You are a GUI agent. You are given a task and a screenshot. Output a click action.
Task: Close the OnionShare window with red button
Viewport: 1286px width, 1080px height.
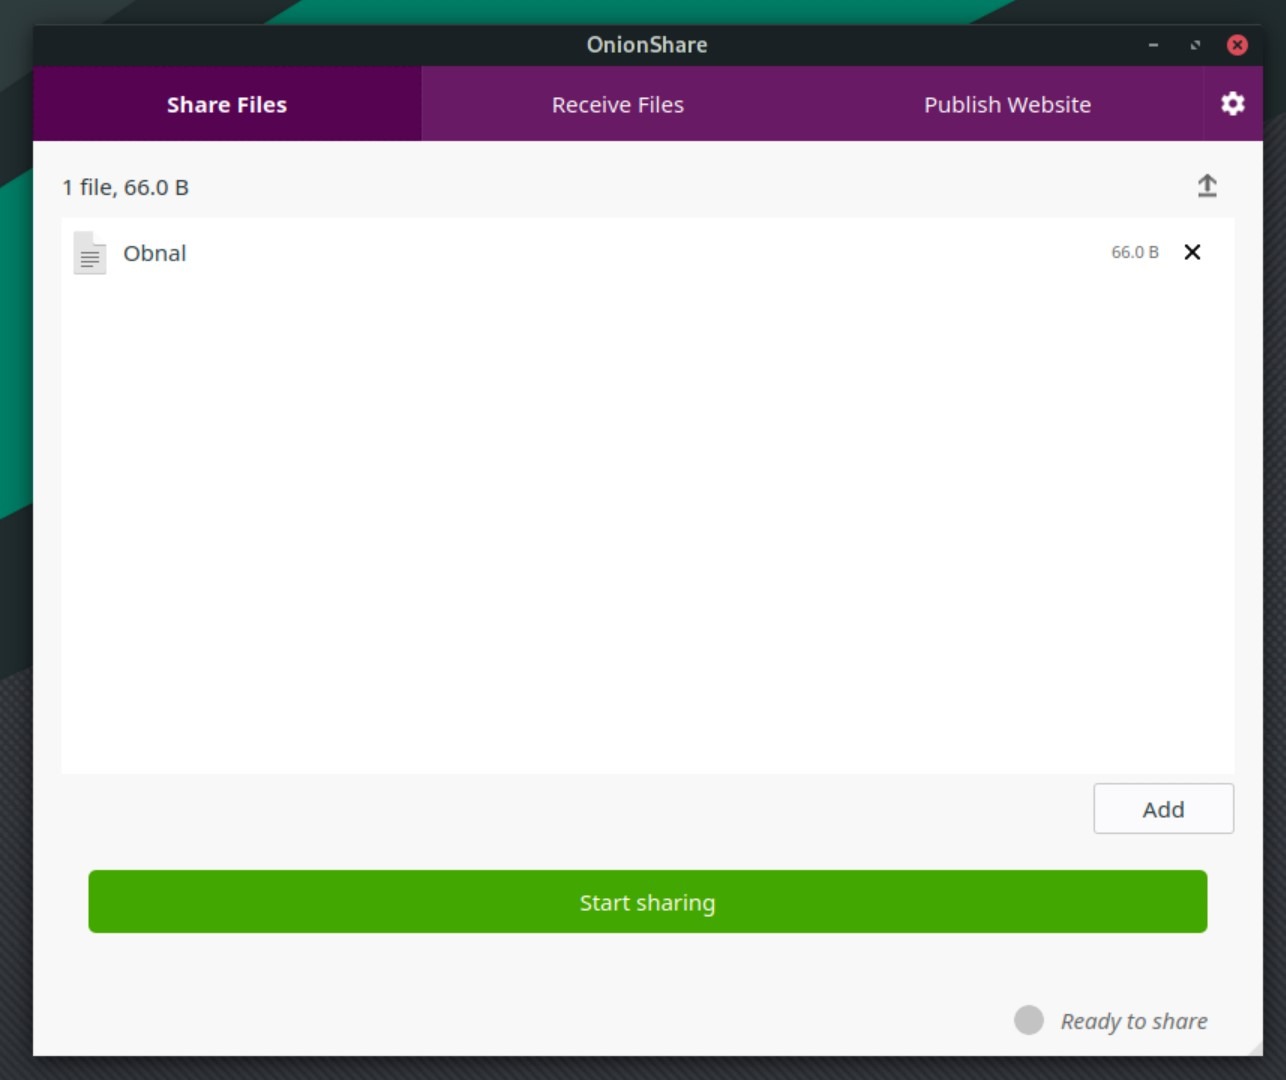(1237, 45)
